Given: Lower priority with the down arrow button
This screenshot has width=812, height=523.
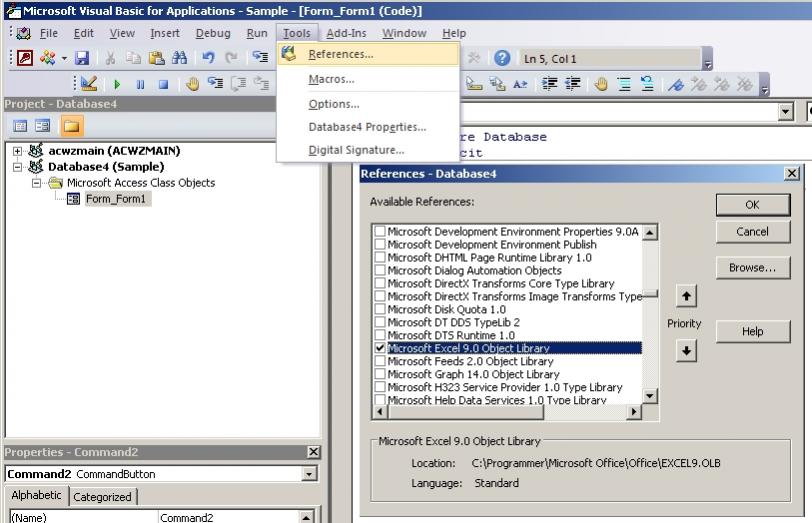Looking at the screenshot, I should click(687, 351).
